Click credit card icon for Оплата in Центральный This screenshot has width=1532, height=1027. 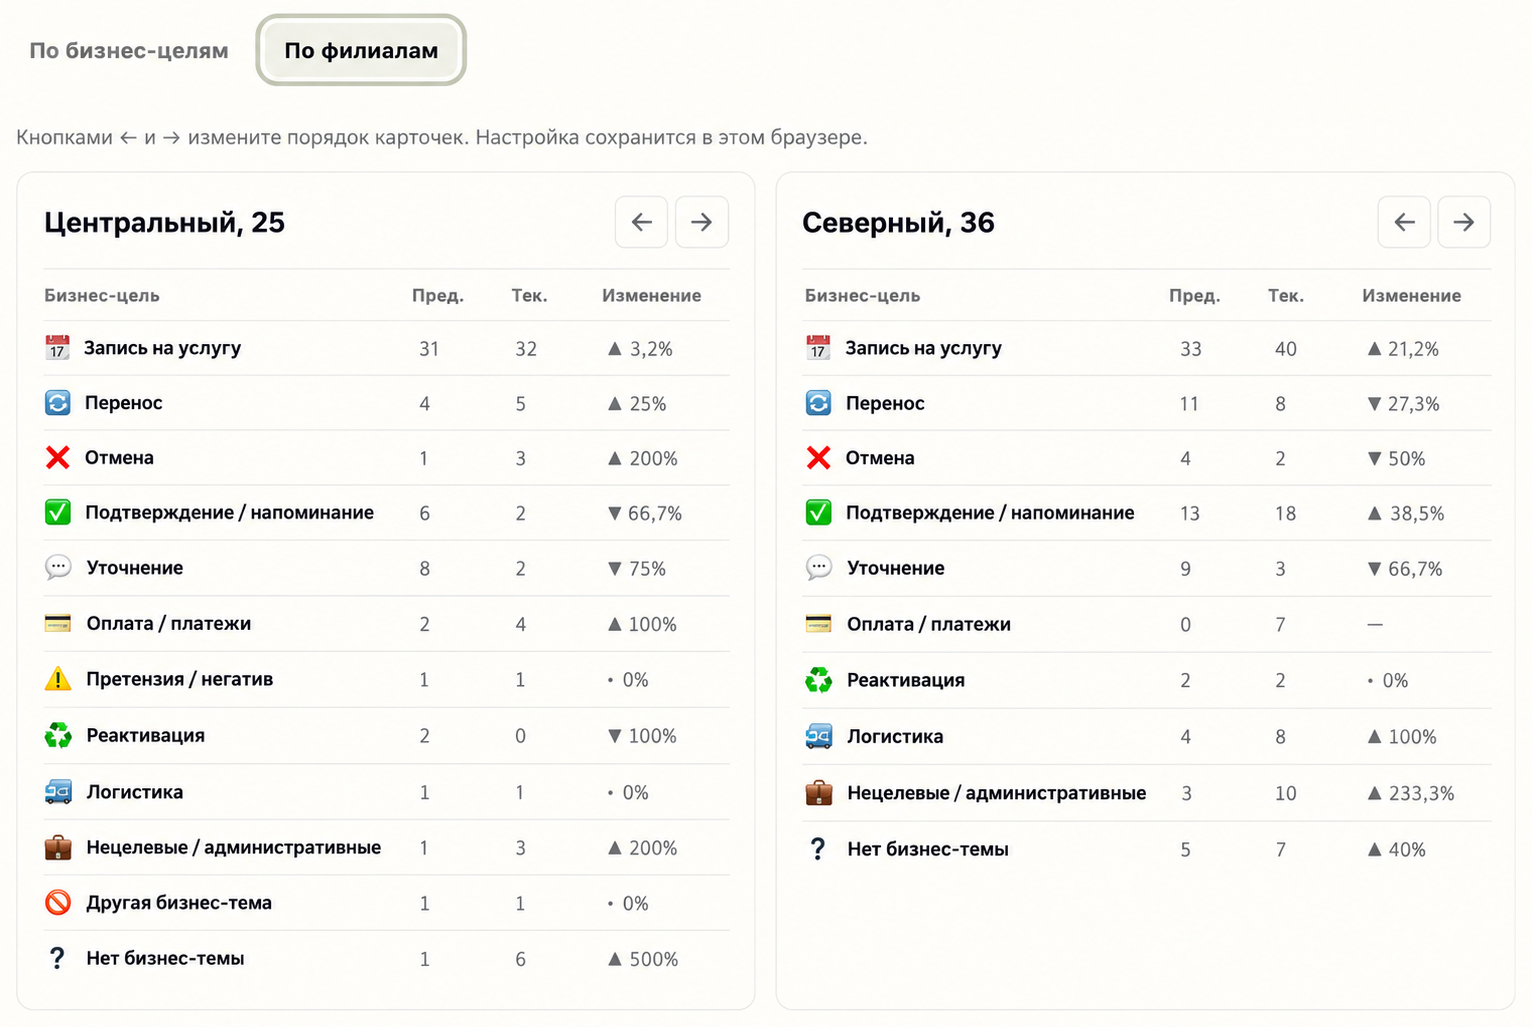pos(58,624)
